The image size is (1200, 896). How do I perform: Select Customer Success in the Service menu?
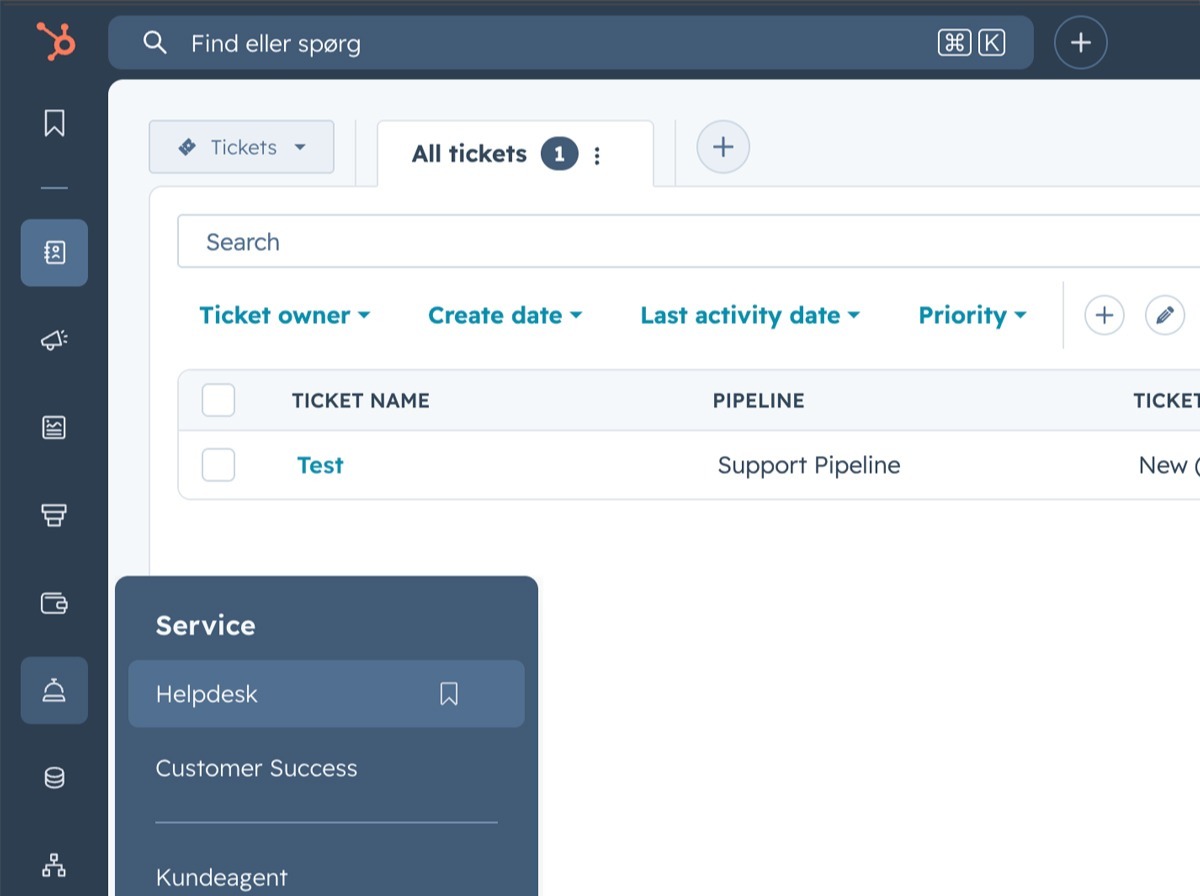coord(256,768)
